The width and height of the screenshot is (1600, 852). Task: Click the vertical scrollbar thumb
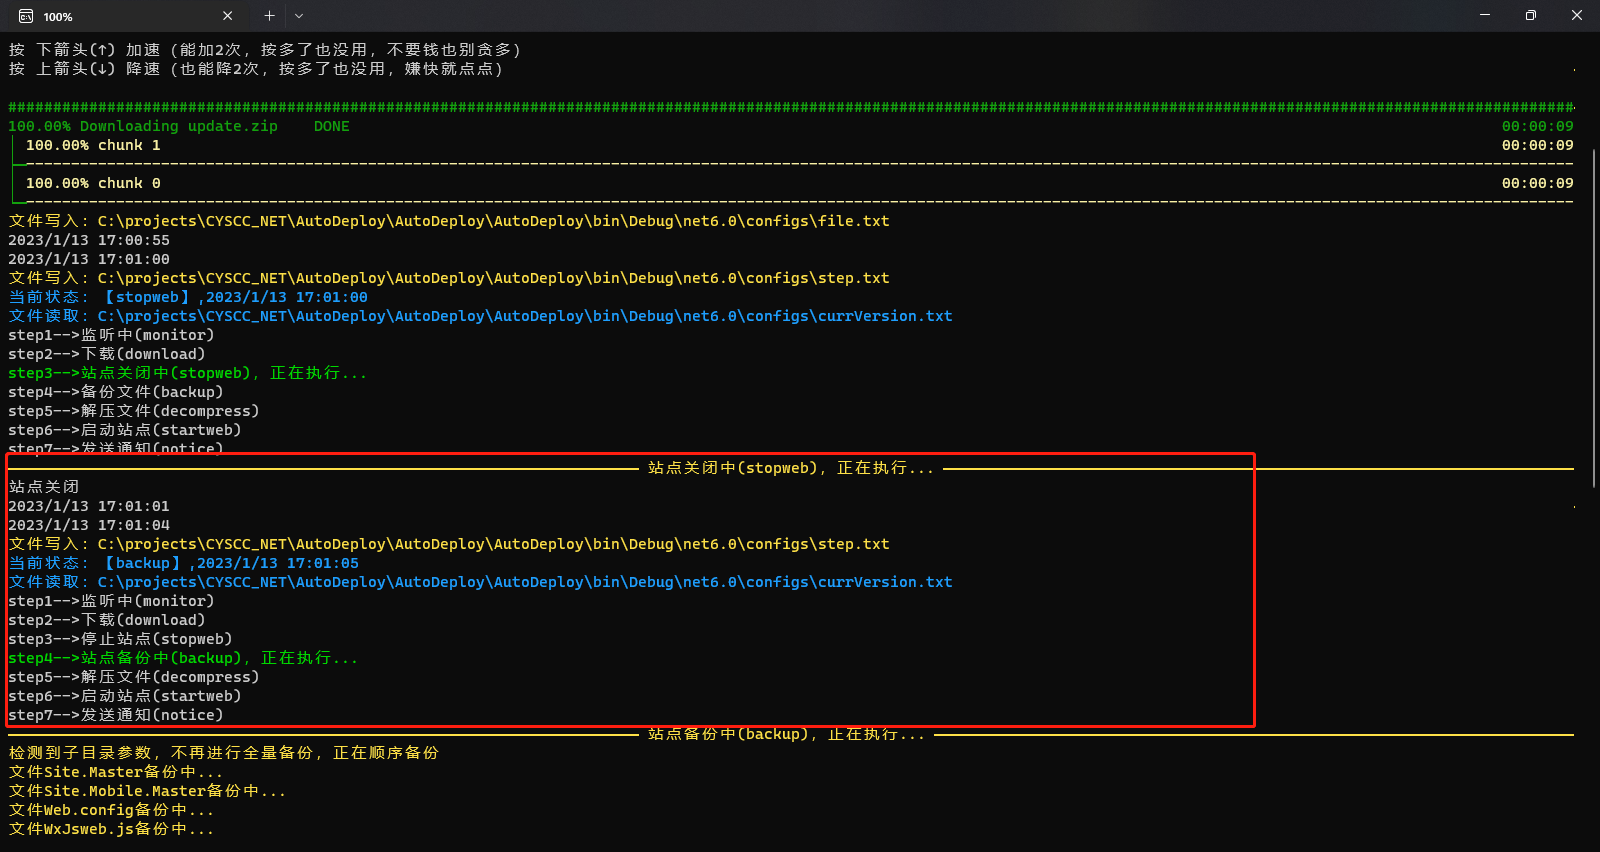1594,318
